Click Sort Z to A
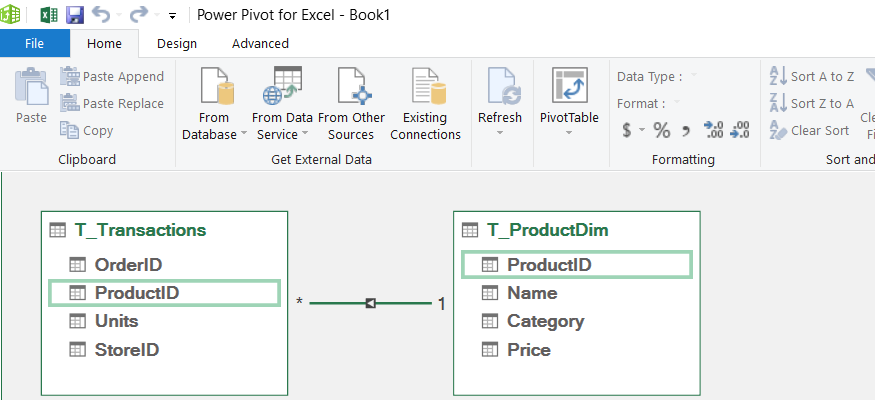 click(812, 103)
